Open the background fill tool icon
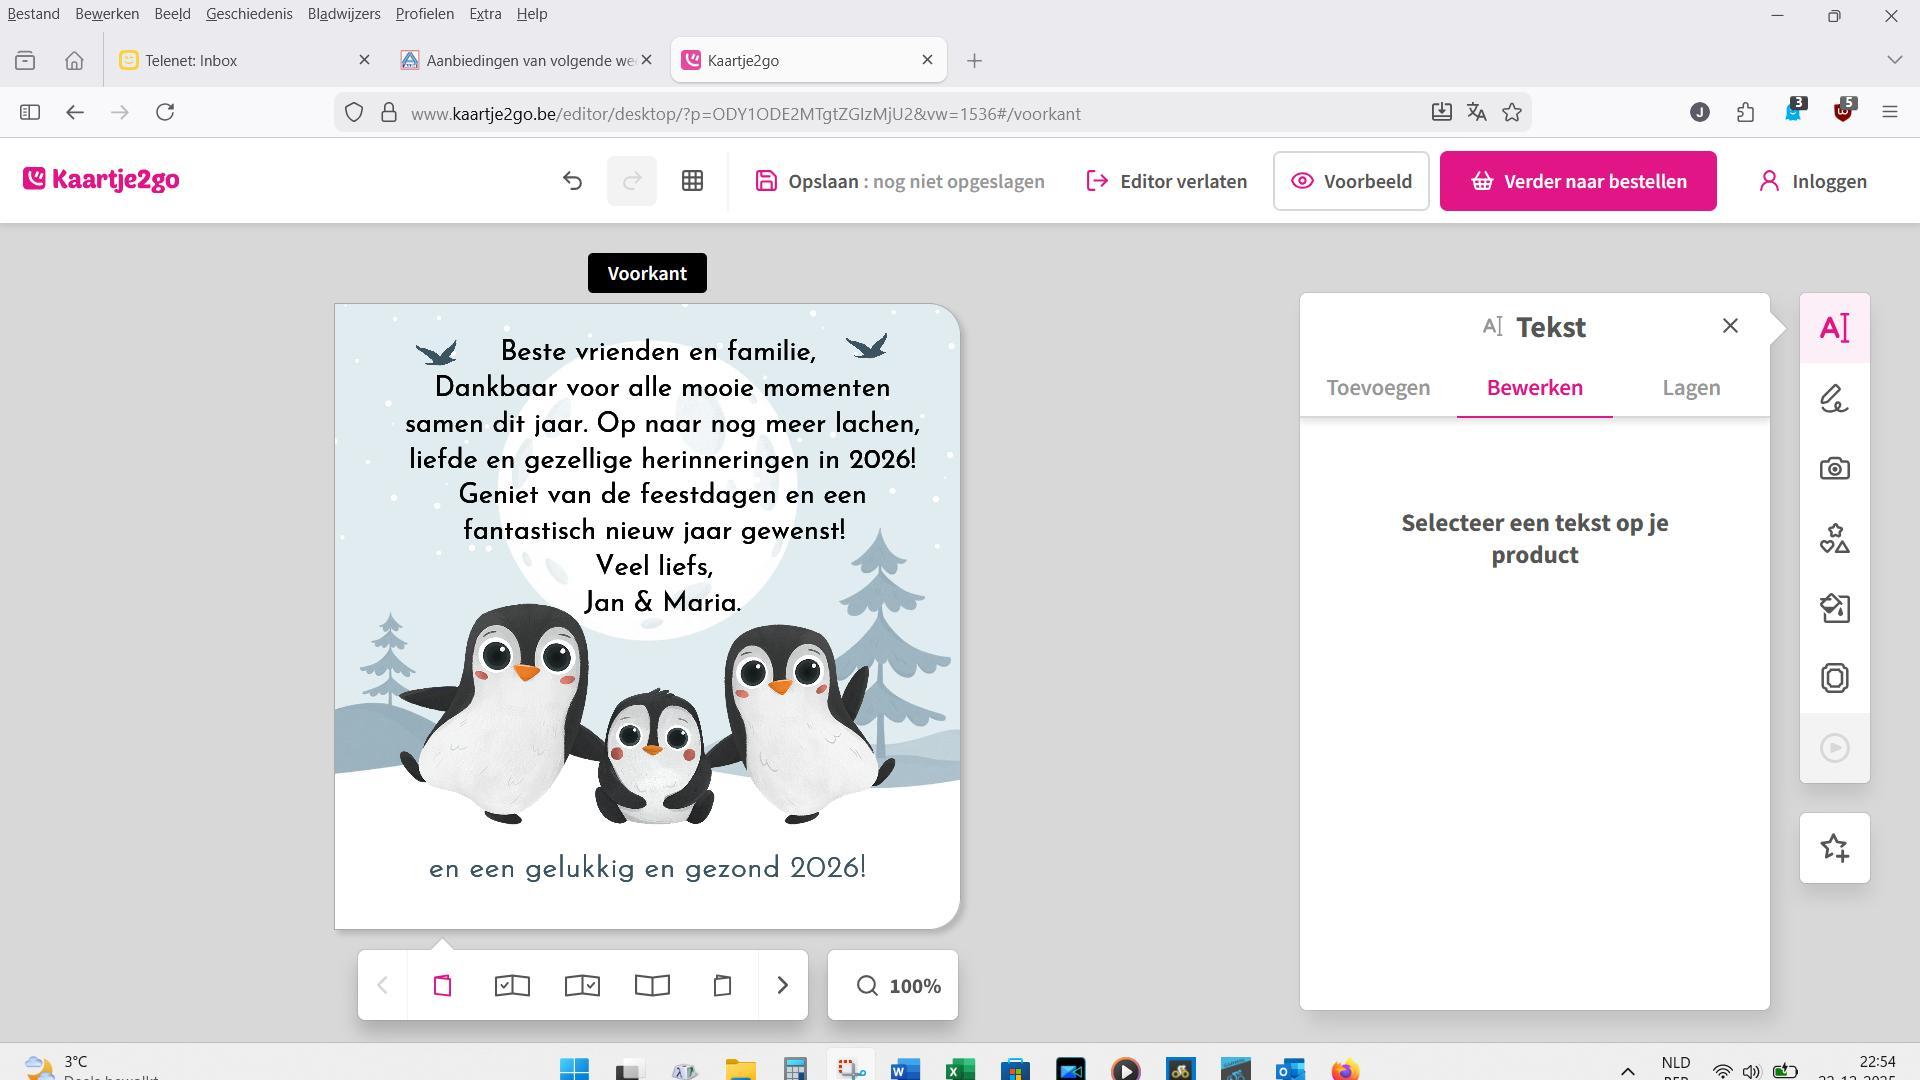Screen dimensions: 1920x1080 [1834, 608]
